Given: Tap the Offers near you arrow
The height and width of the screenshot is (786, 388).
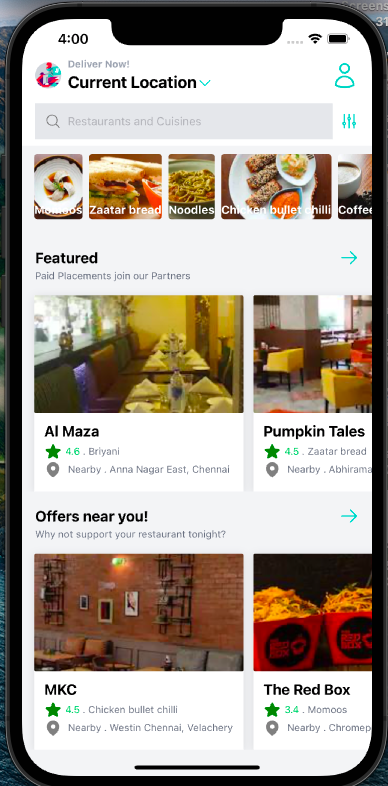Looking at the screenshot, I should coord(349,516).
